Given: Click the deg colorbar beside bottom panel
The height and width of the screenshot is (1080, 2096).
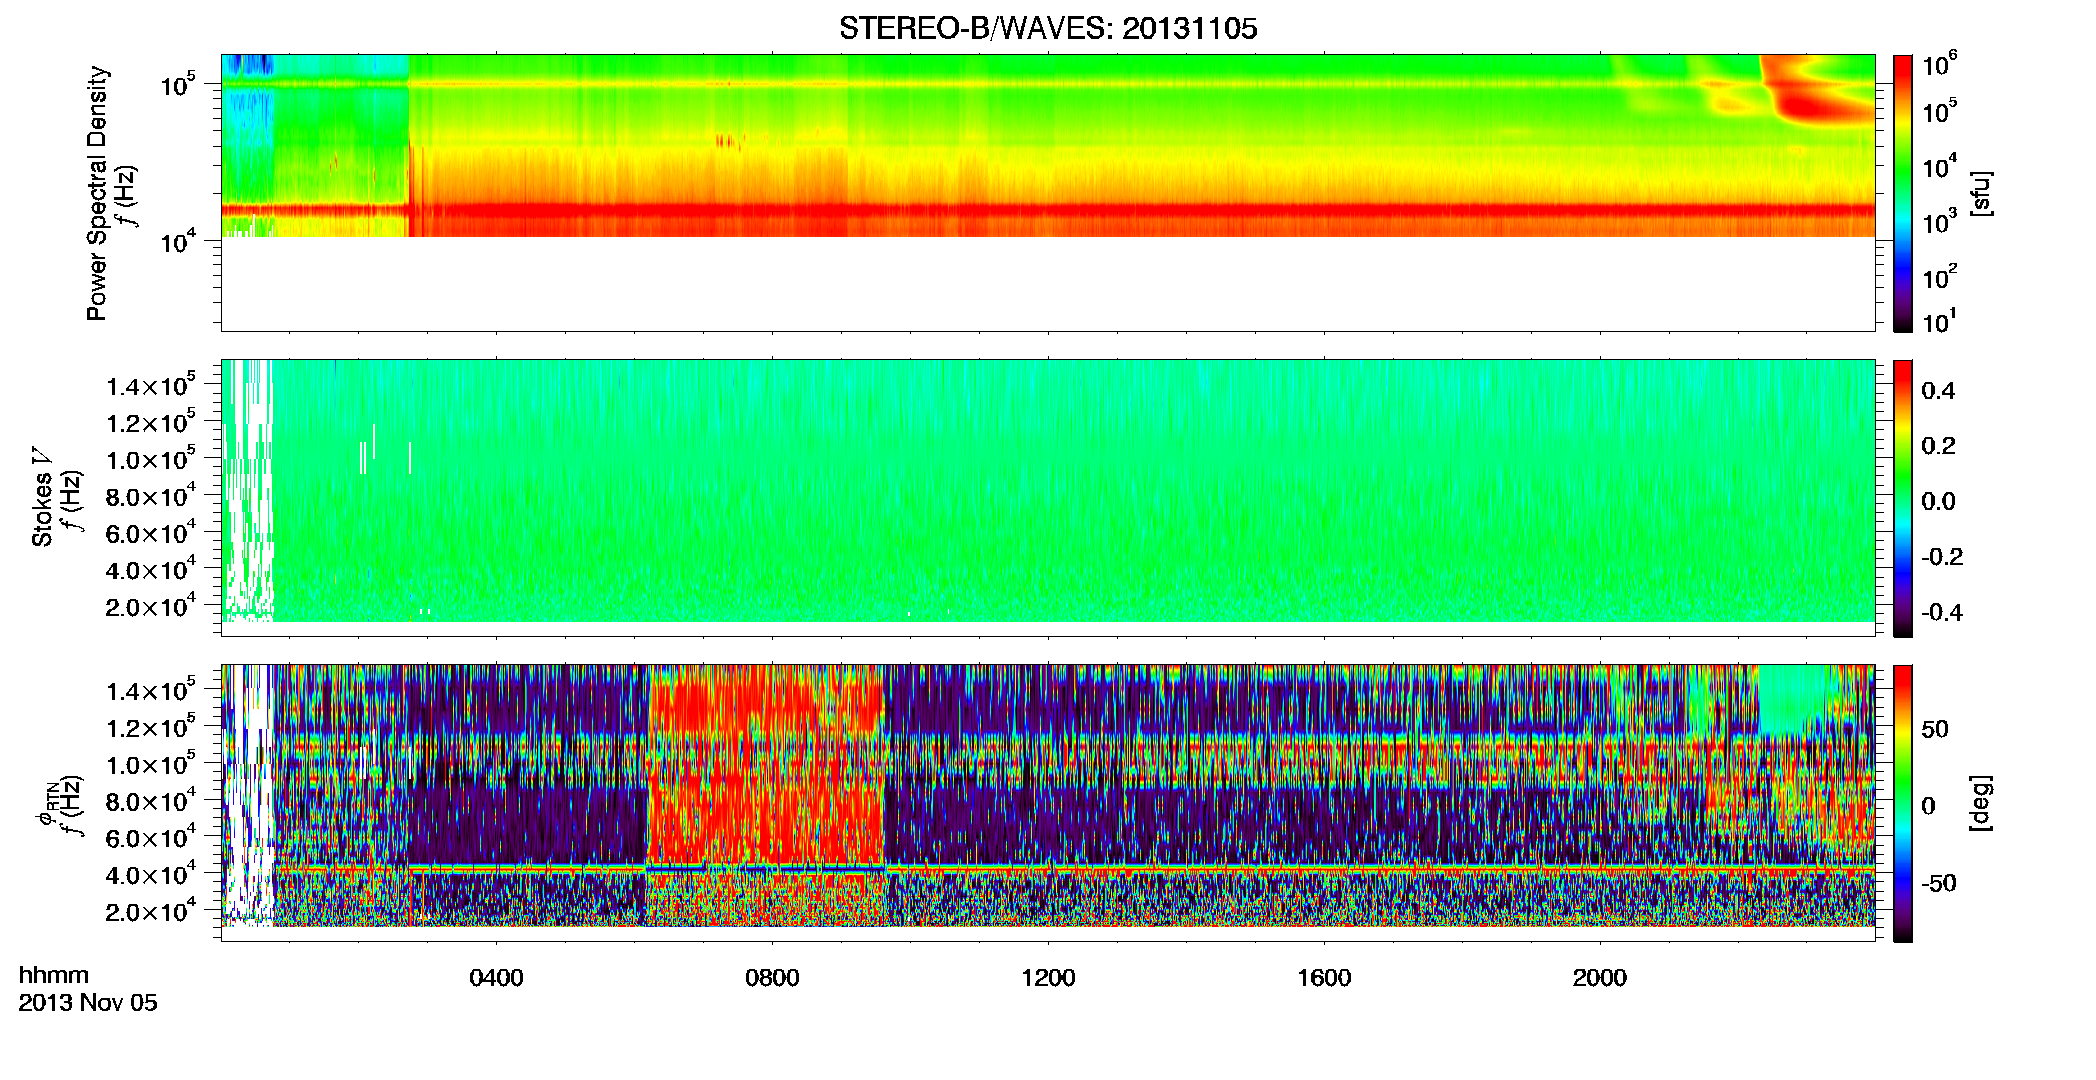Looking at the screenshot, I should 1903,803.
